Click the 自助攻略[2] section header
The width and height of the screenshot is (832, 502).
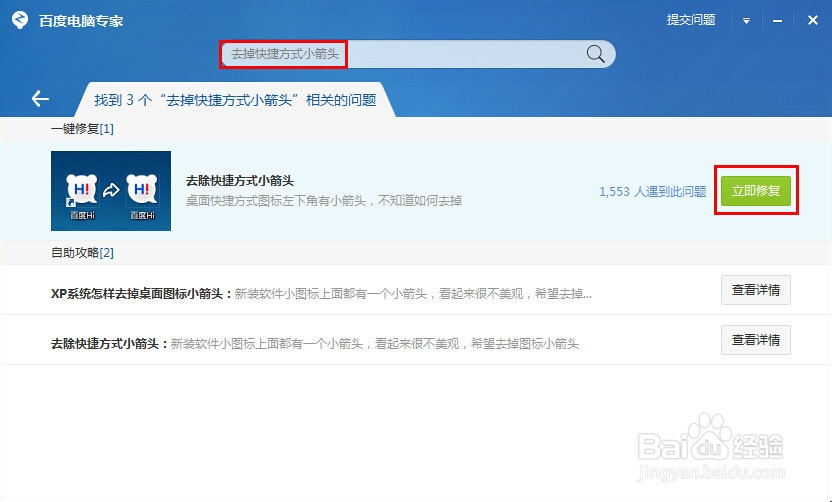pyautogui.click(x=82, y=253)
